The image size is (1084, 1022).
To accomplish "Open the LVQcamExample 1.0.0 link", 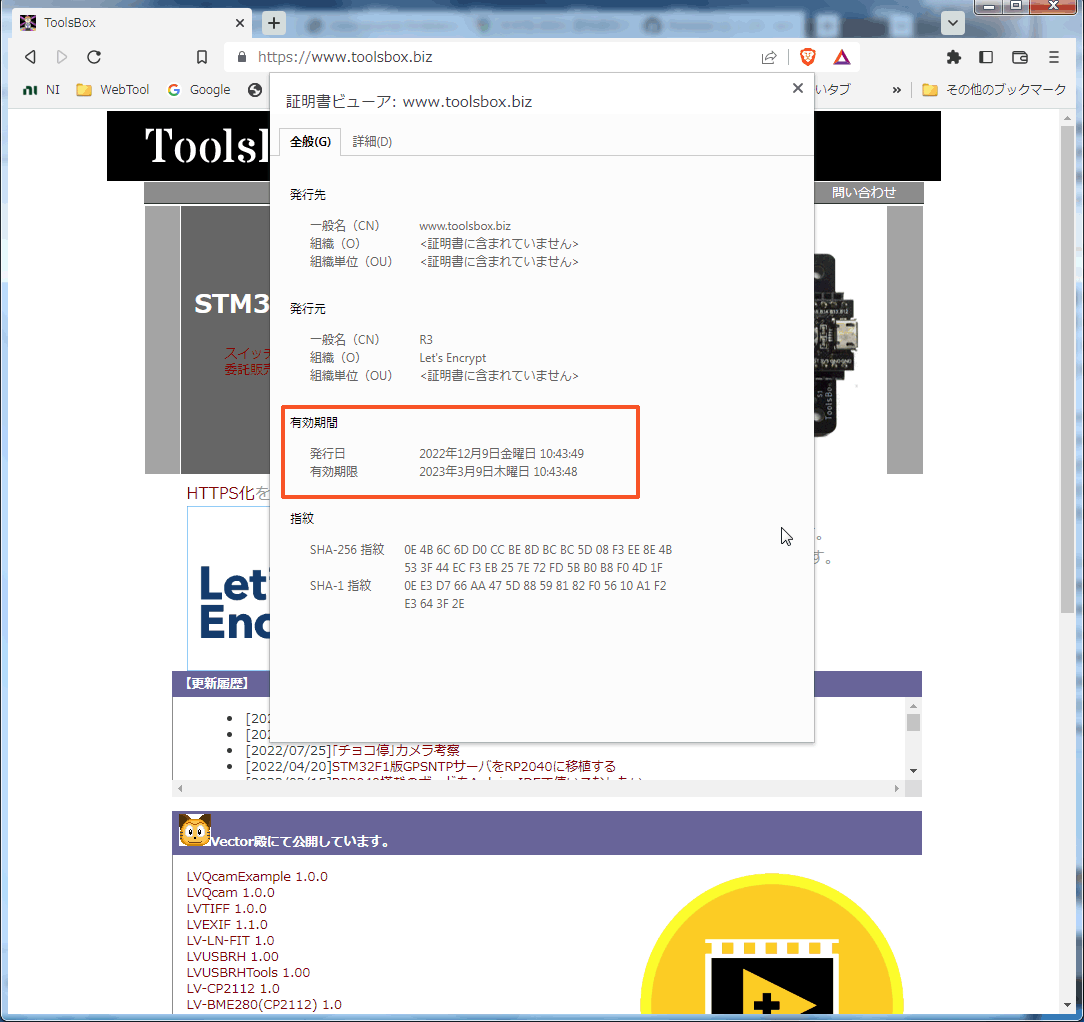I will coord(257,877).
